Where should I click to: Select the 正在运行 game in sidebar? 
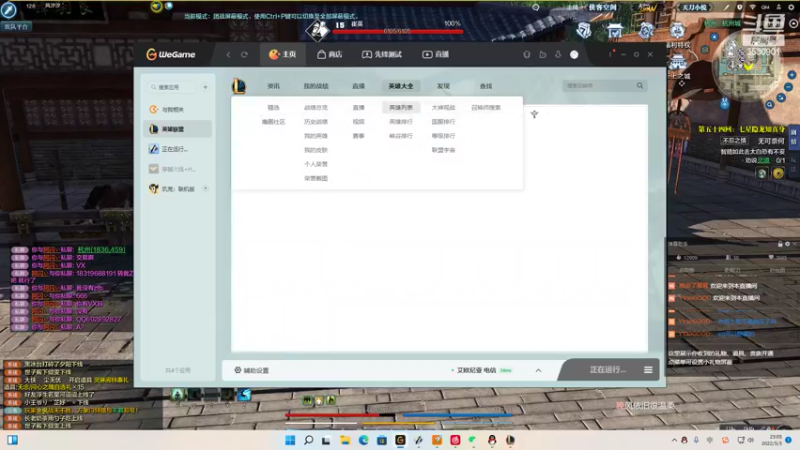pos(178,149)
